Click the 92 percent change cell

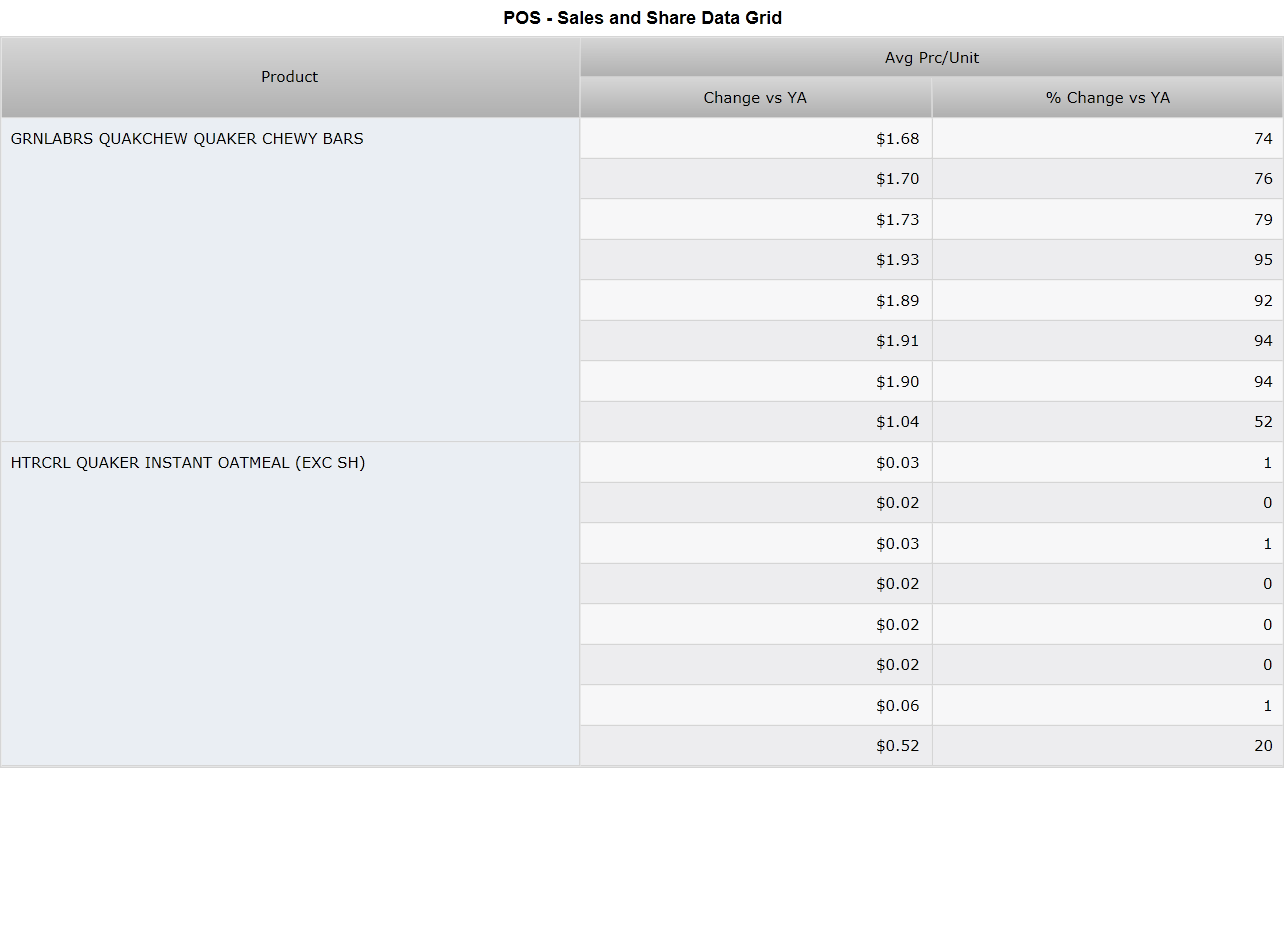[x=1108, y=301]
